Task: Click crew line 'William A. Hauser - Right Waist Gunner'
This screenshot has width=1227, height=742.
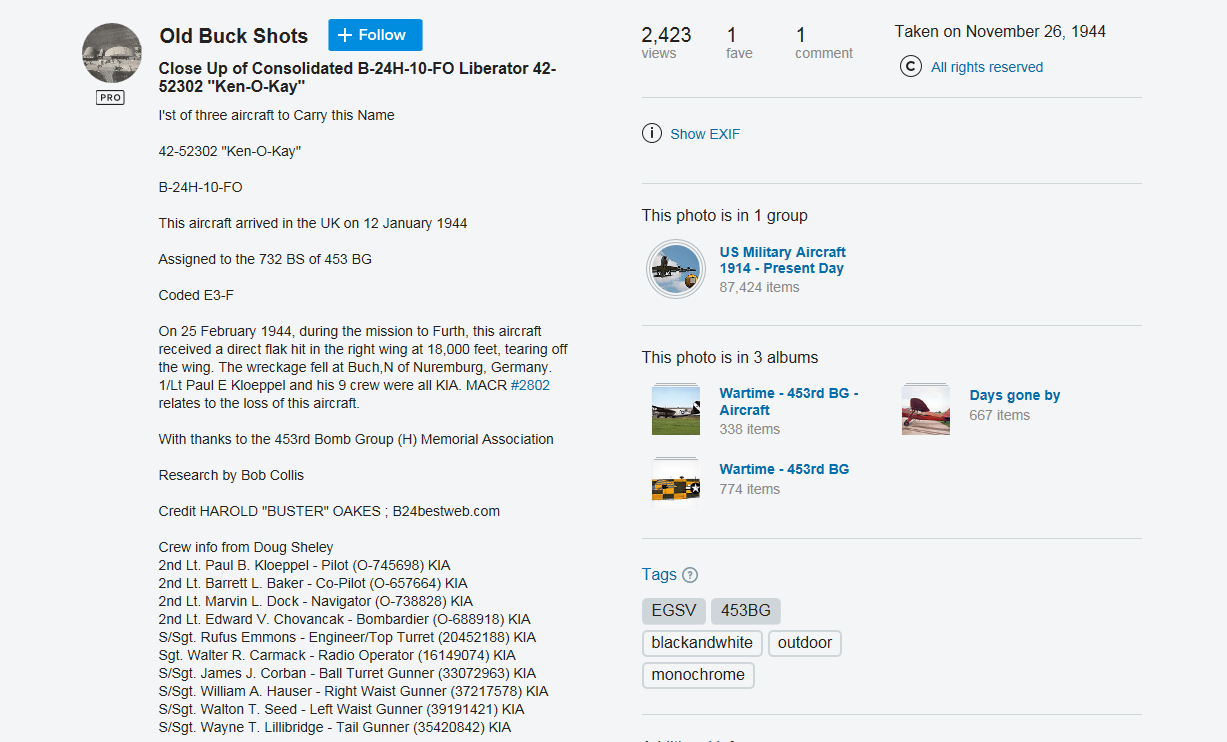Action: [x=353, y=691]
